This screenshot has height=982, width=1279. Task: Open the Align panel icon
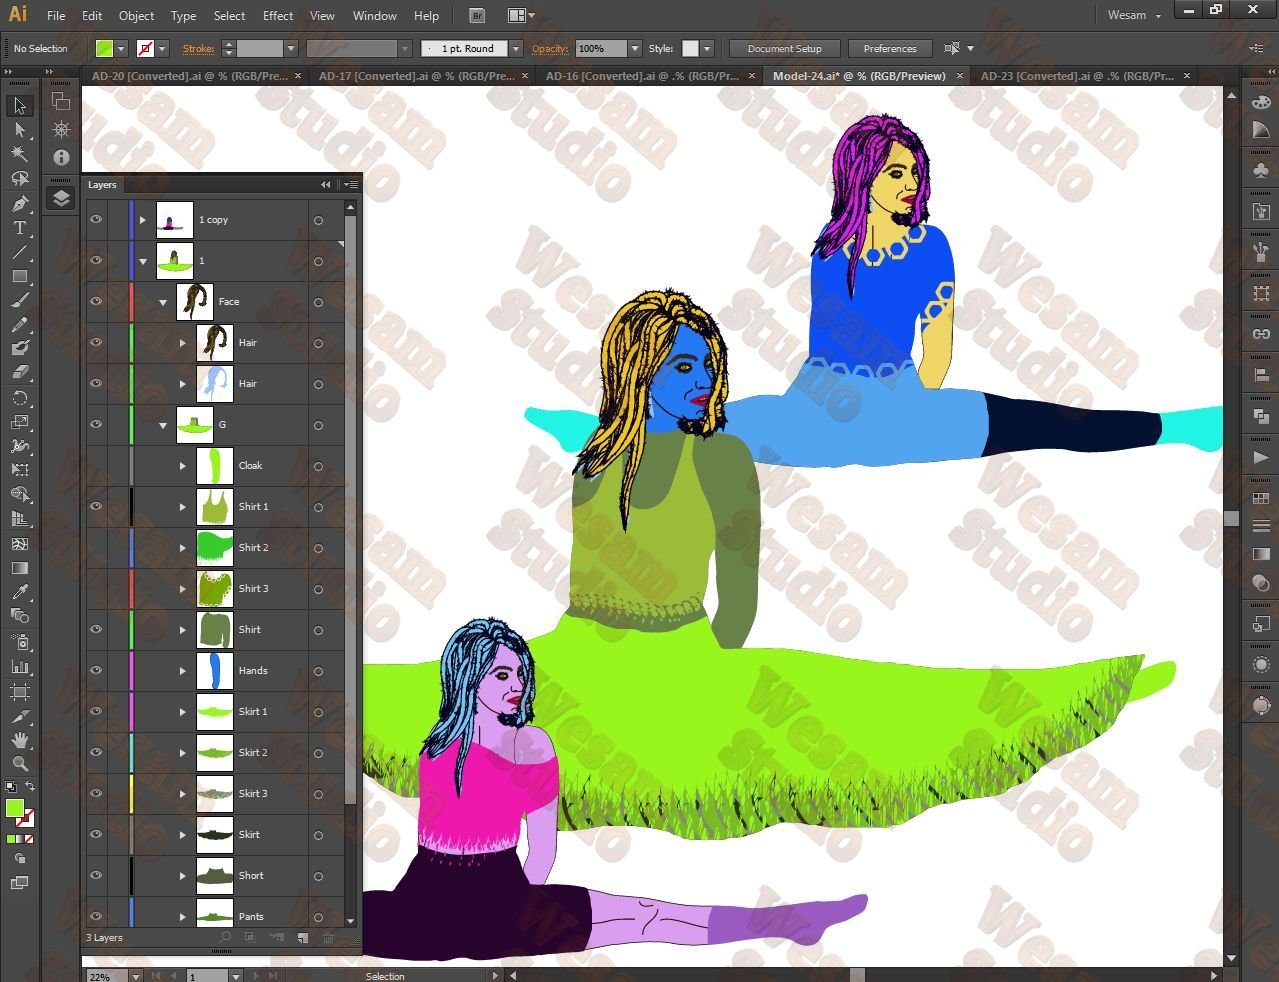[1261, 375]
